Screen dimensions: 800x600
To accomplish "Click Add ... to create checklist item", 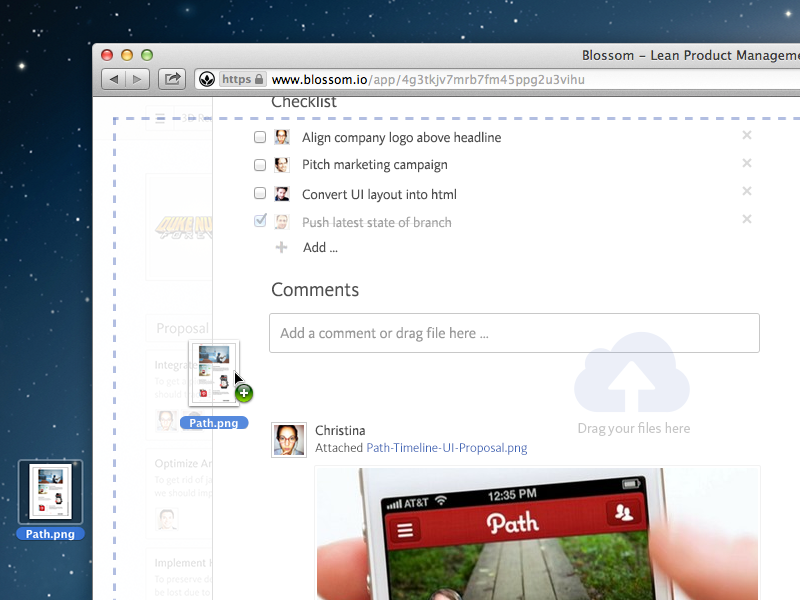I will 320,247.
